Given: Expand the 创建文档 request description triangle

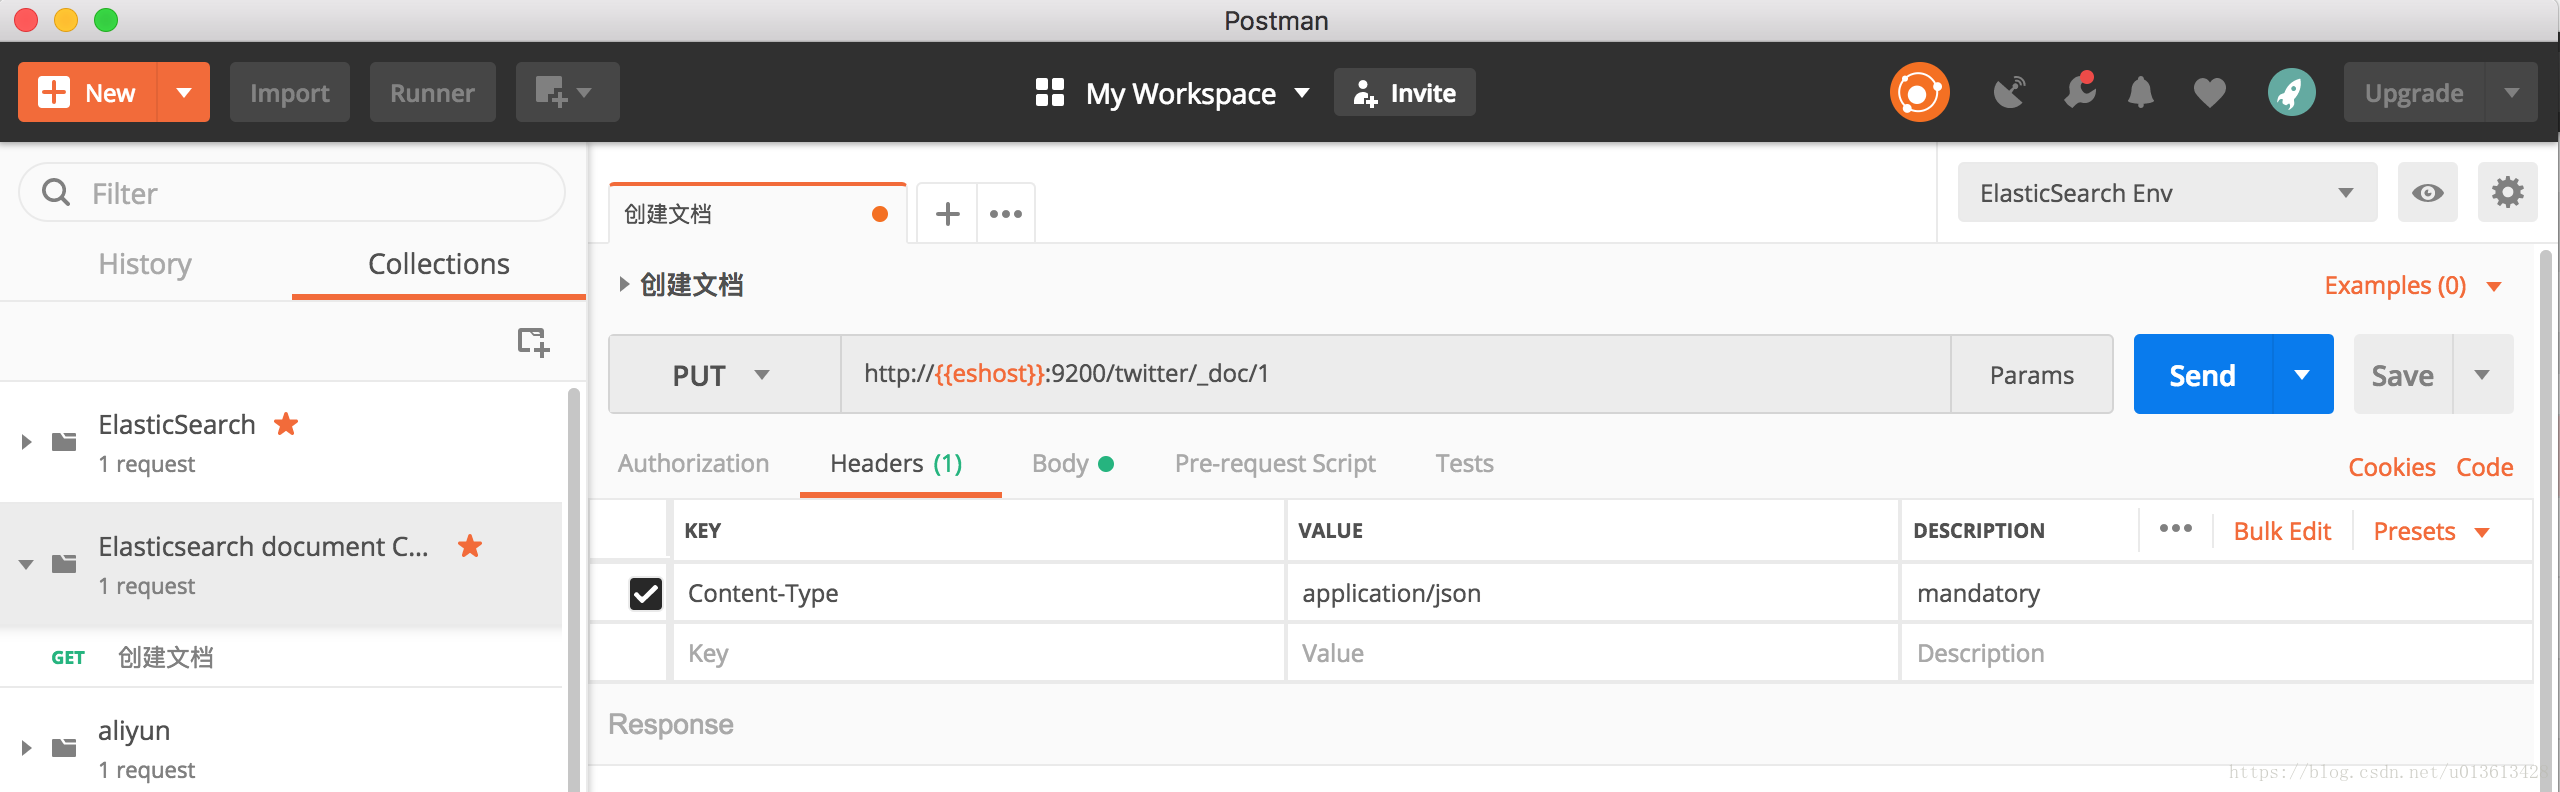Looking at the screenshot, I should coord(623,285).
